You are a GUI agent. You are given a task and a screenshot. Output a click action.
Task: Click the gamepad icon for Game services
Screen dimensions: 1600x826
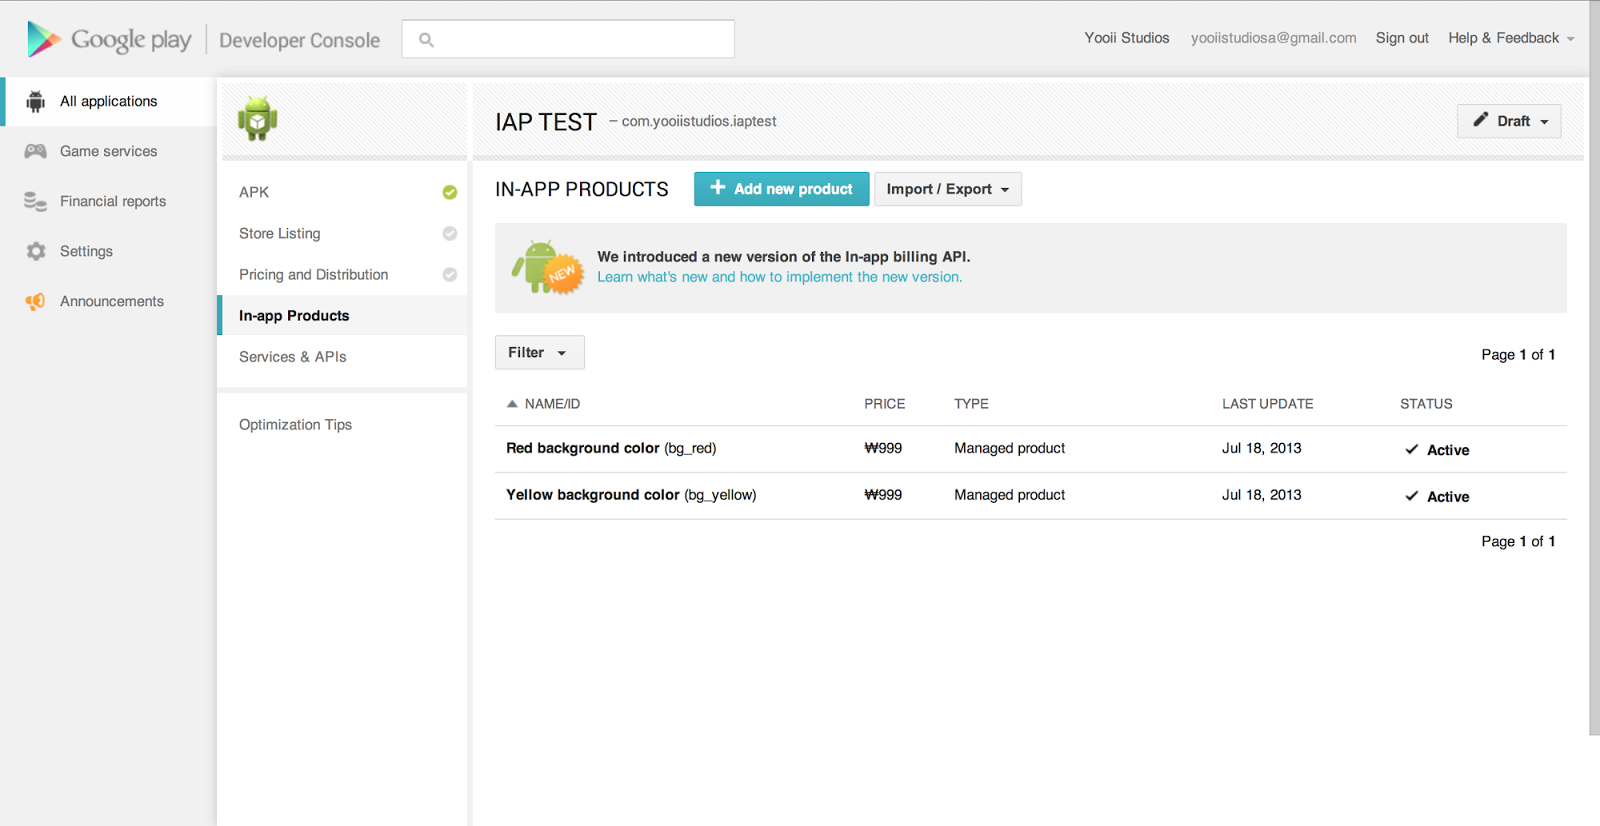(x=36, y=151)
